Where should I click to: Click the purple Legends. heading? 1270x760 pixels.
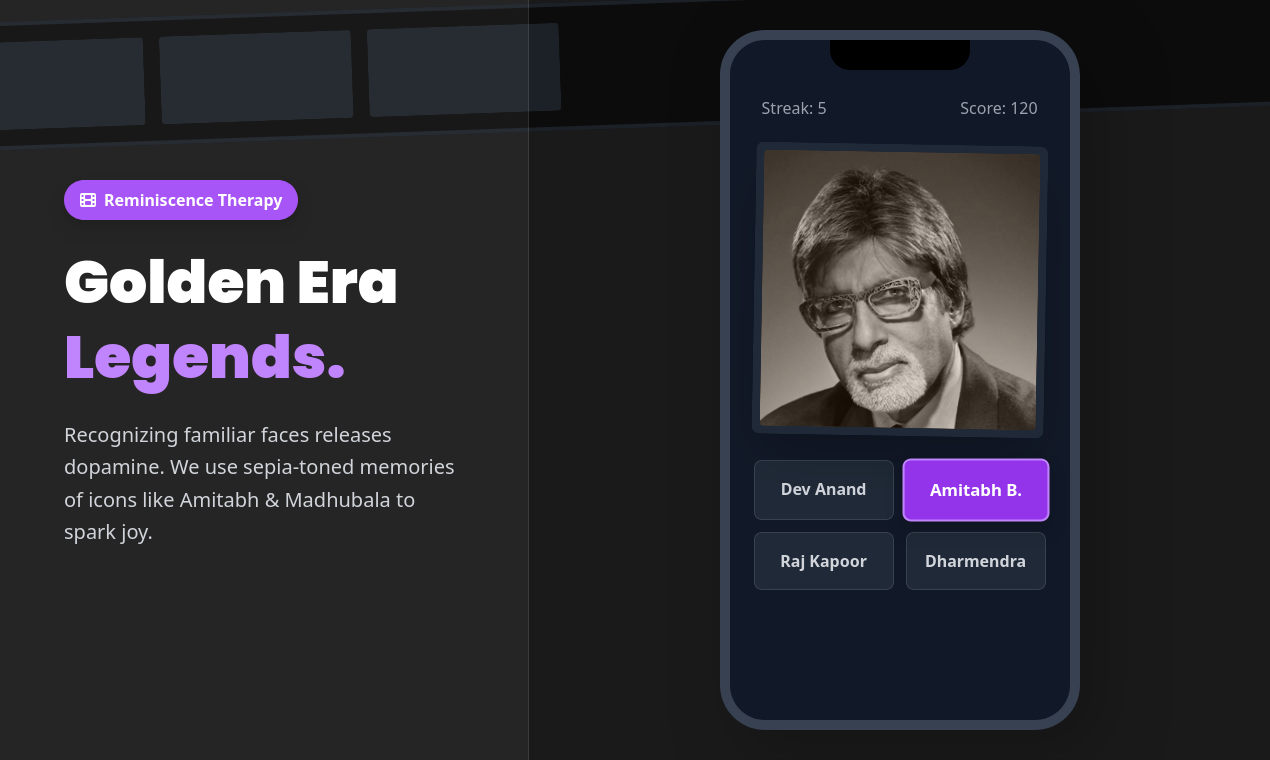[205, 357]
